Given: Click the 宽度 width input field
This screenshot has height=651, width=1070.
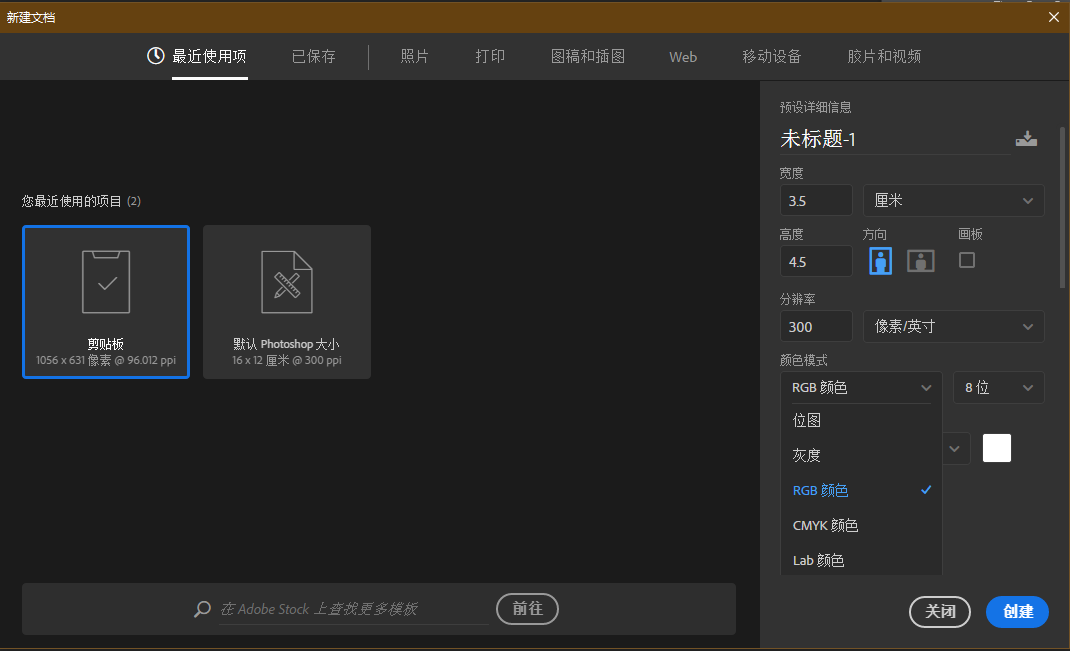Looking at the screenshot, I should [816, 201].
